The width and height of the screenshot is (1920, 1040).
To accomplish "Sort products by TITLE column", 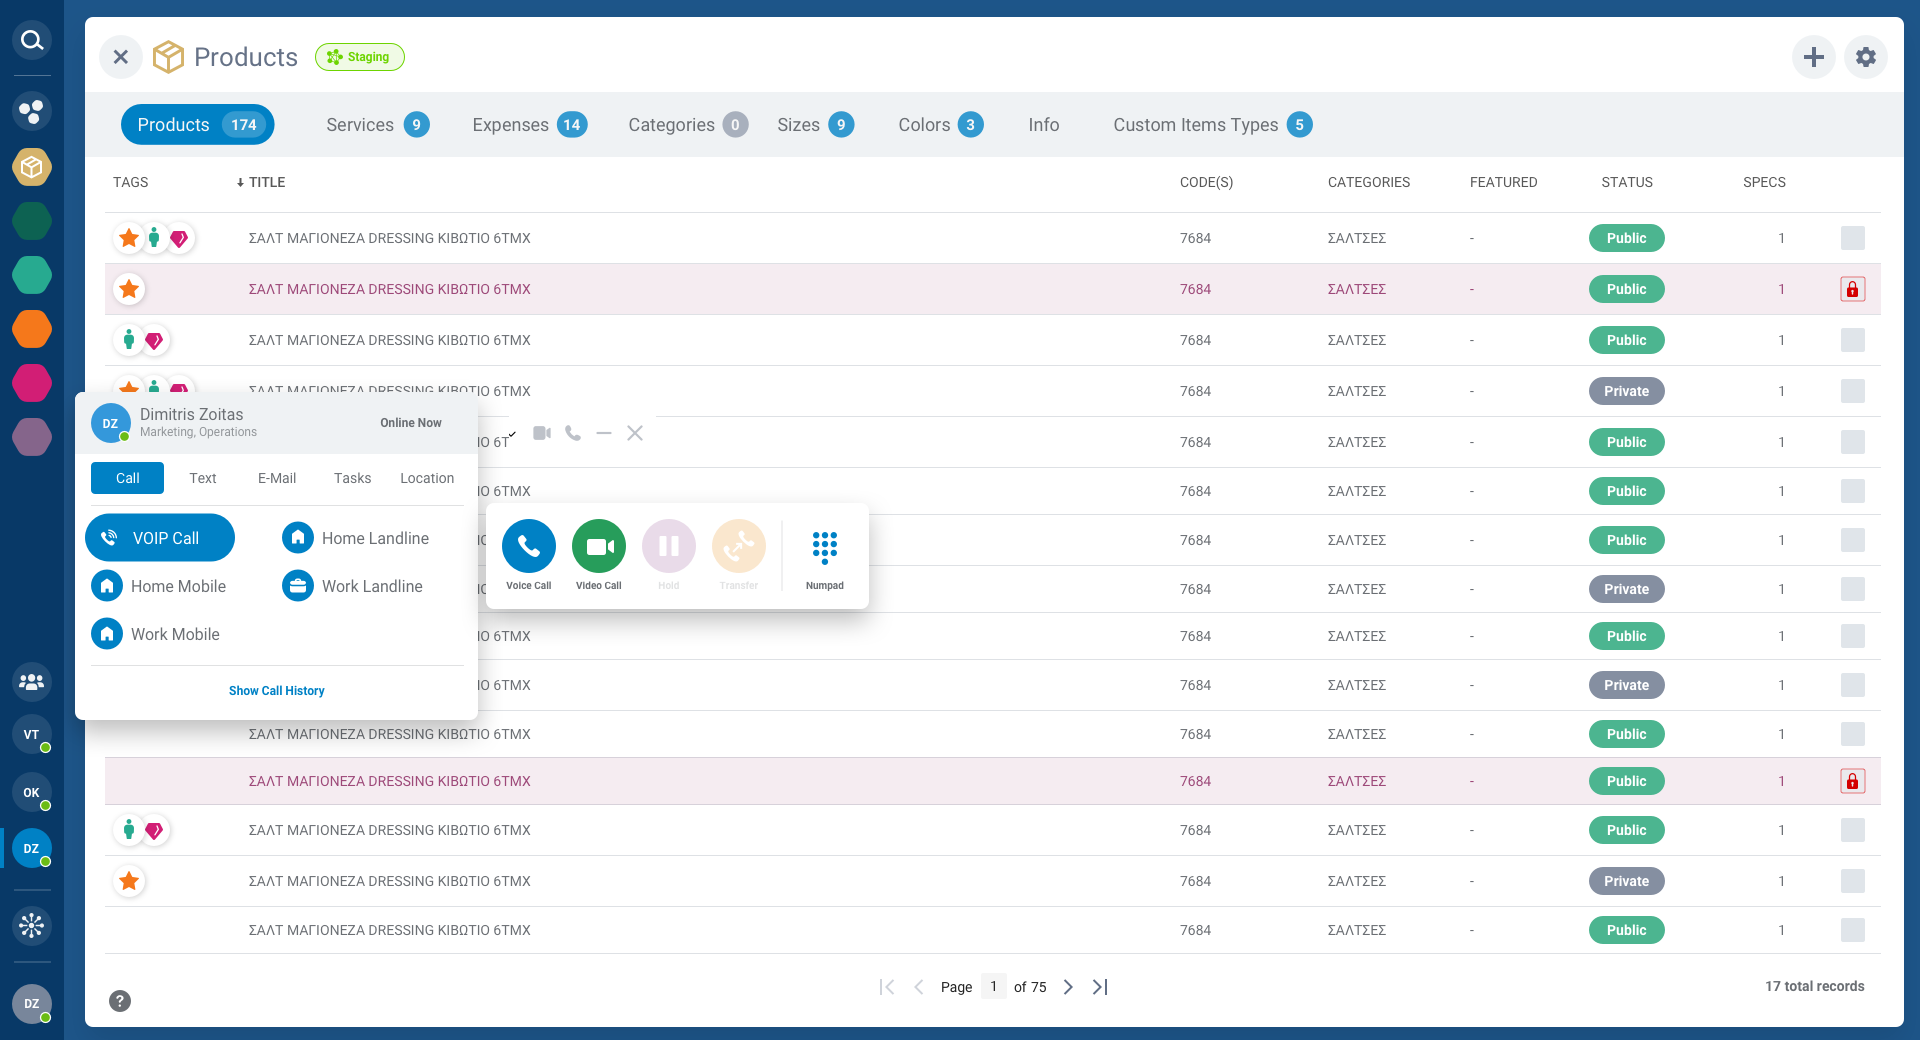I will point(262,182).
